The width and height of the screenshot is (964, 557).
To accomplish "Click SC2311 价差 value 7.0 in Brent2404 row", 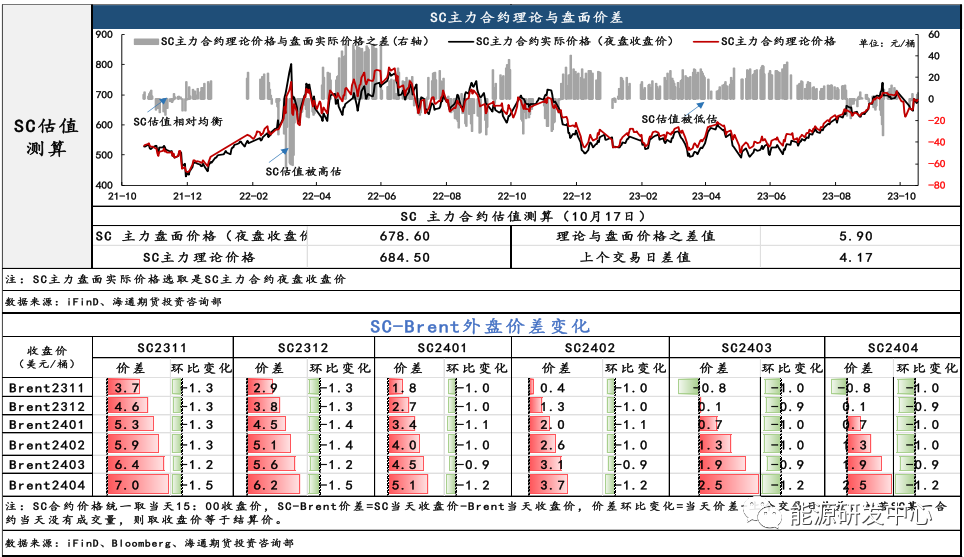I will [127, 485].
